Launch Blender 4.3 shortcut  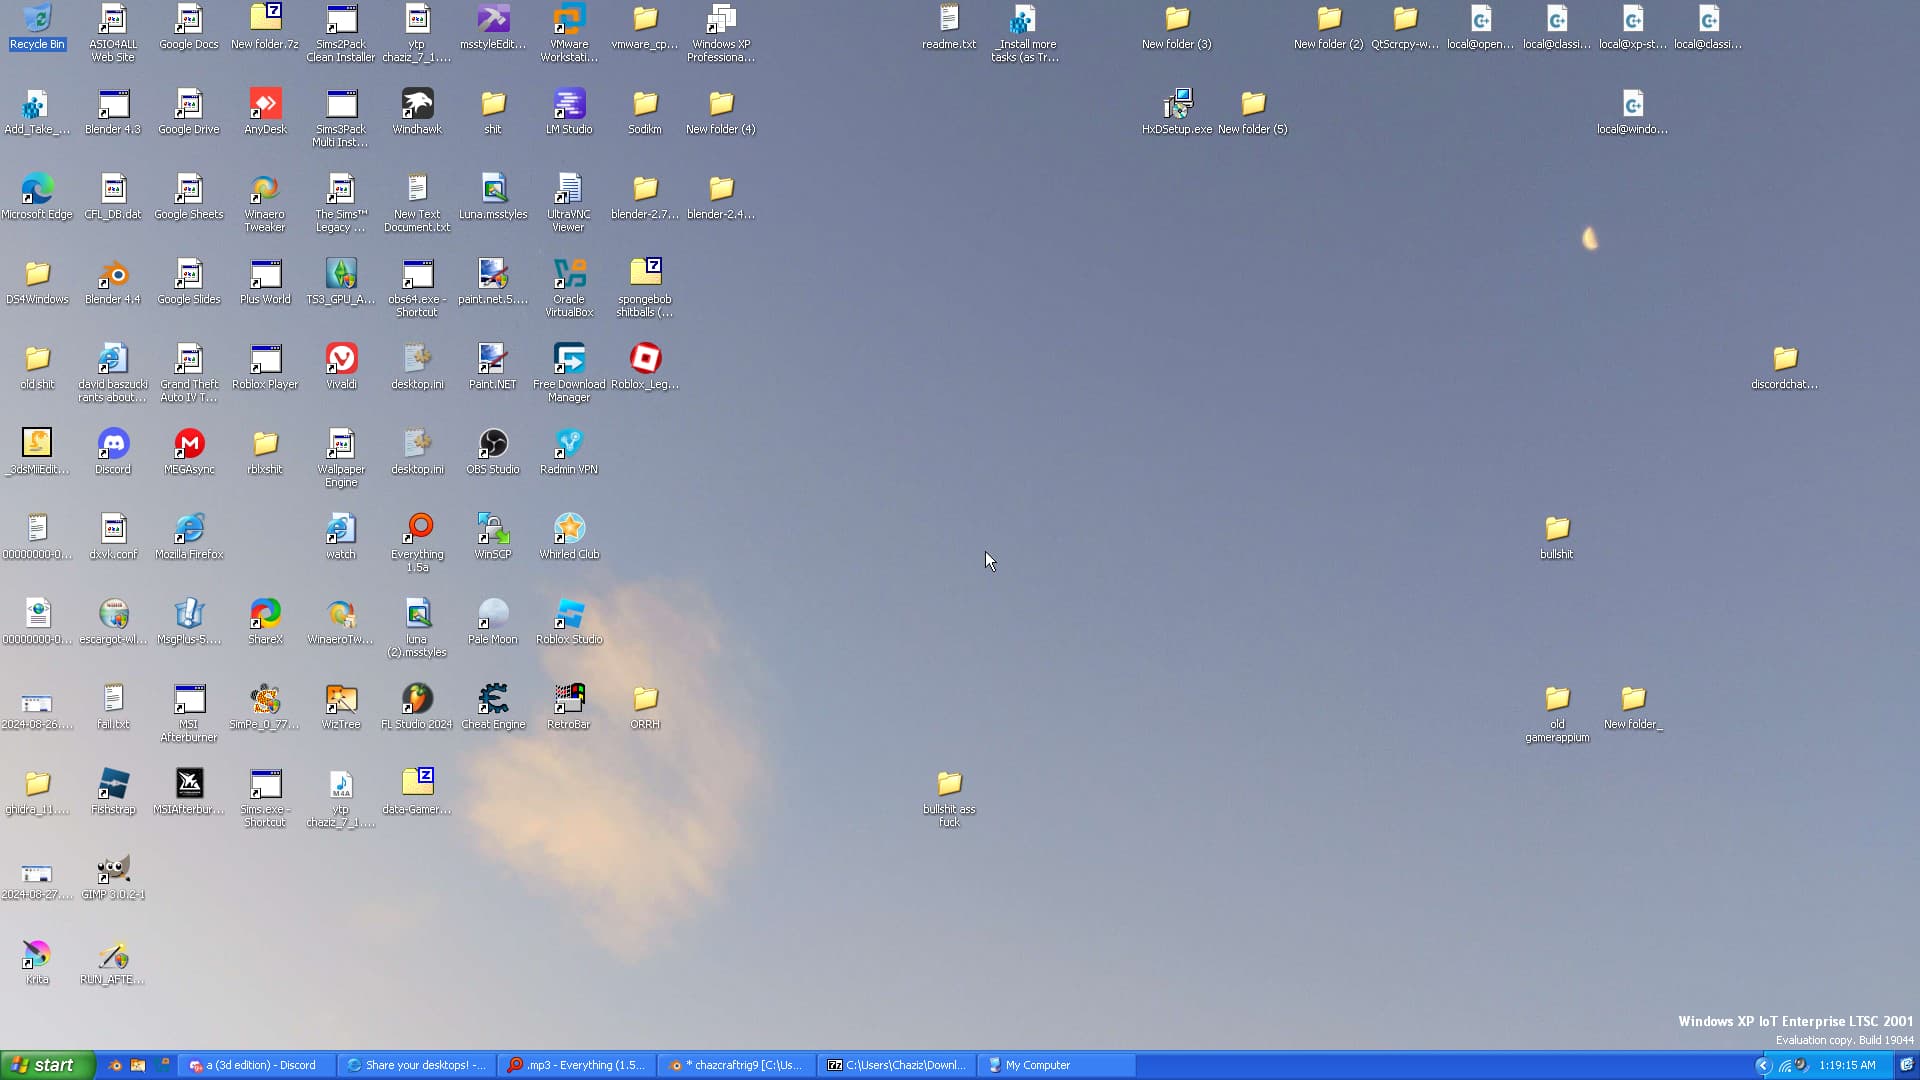[x=113, y=112]
